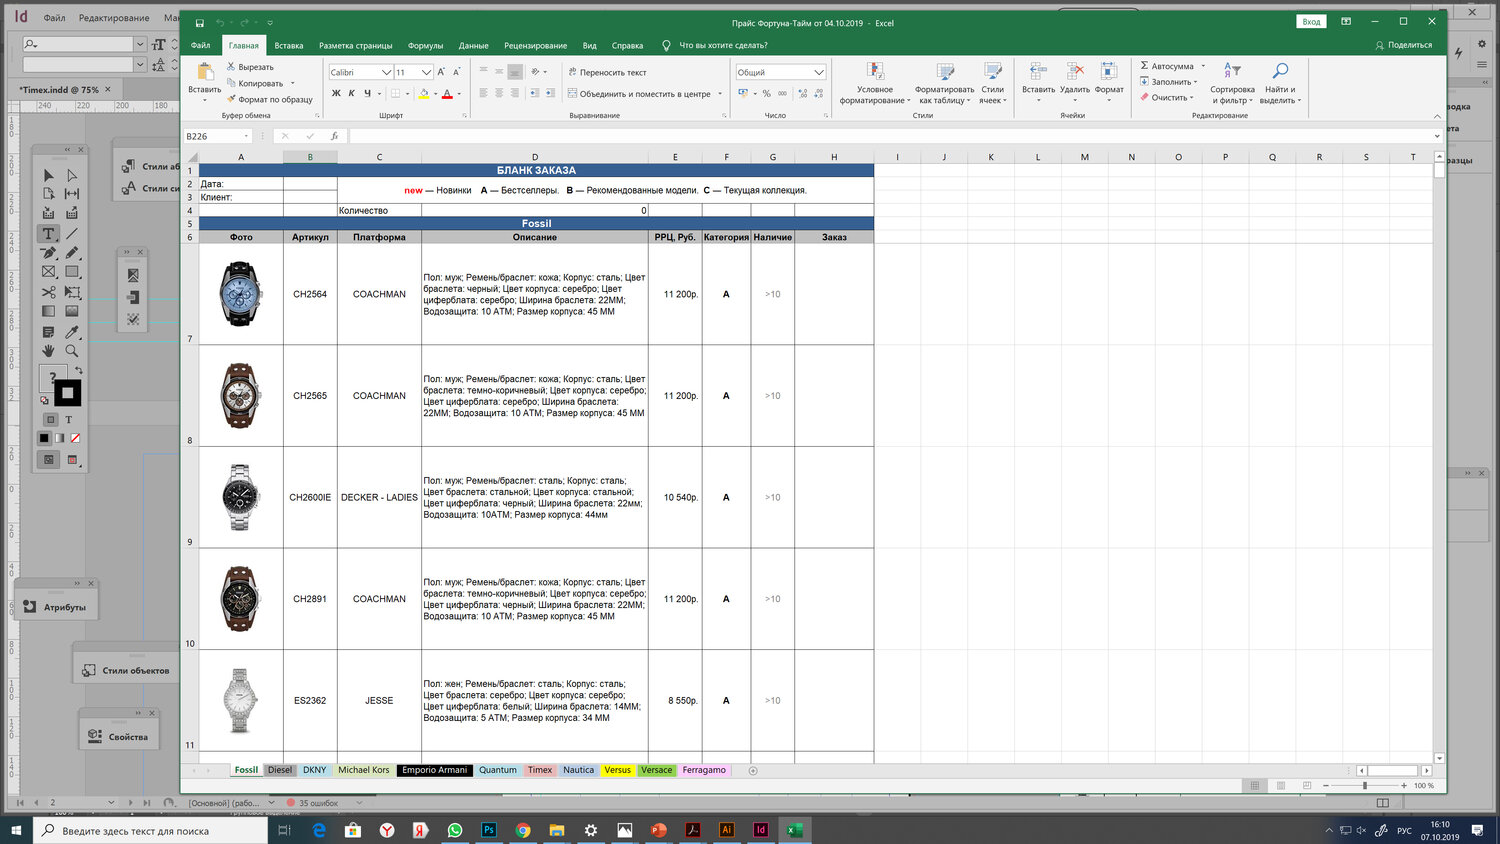The height and width of the screenshot is (844, 1500).
Task: Toggle italic formatting button К
Action: 351,94
